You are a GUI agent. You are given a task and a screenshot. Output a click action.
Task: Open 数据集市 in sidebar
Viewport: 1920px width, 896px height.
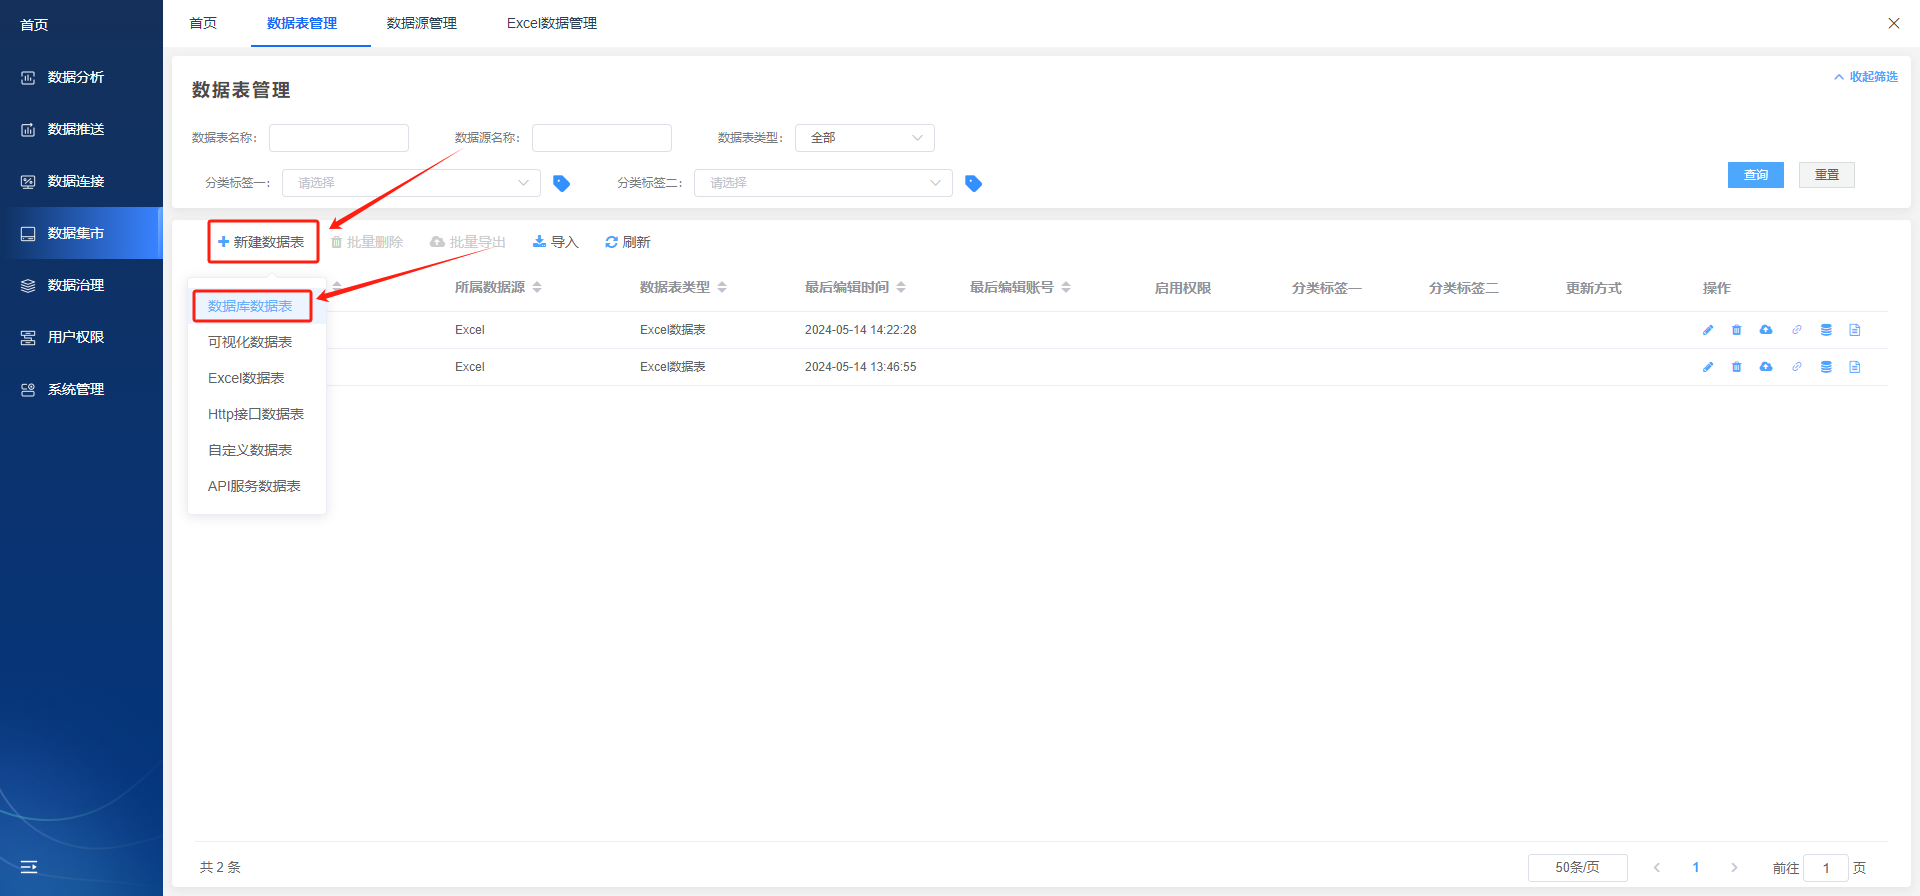(x=81, y=233)
